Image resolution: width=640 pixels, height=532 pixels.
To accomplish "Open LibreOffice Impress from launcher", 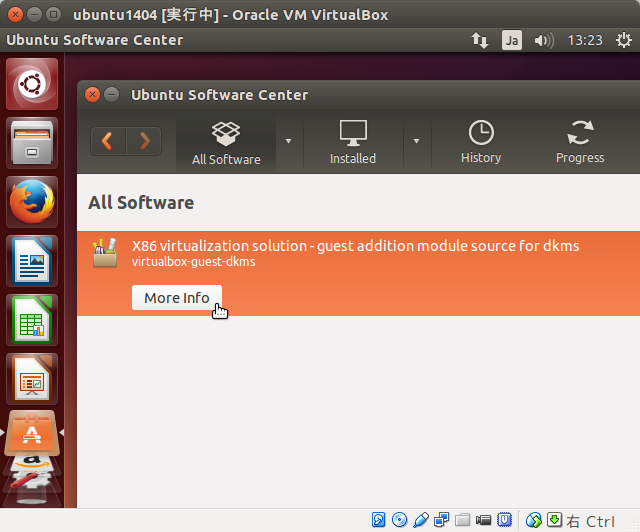I will (x=32, y=379).
